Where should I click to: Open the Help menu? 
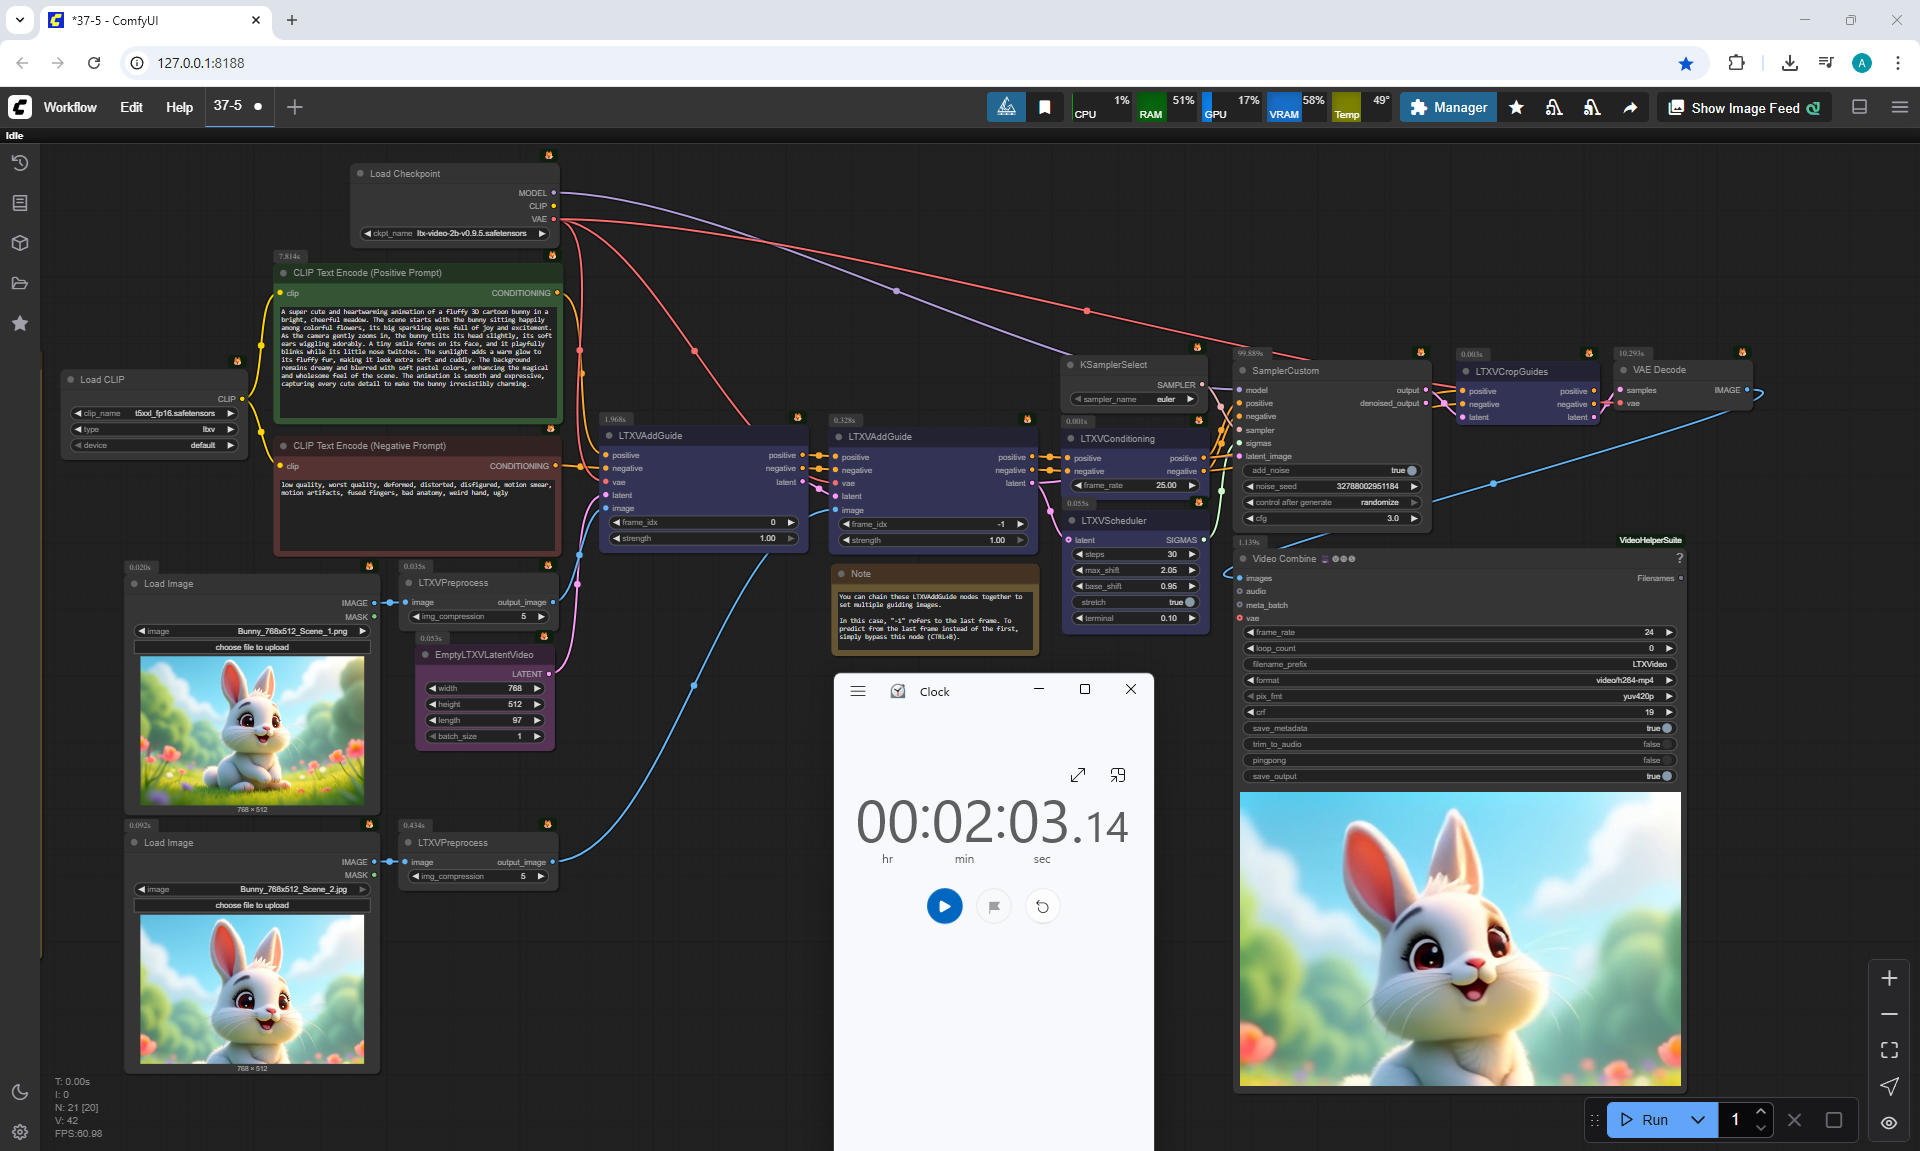(x=179, y=107)
